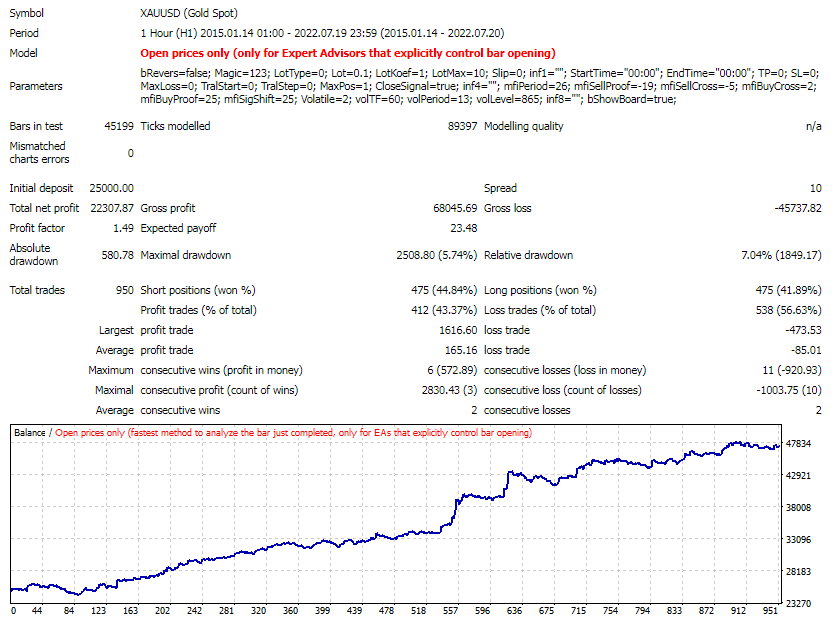Image resolution: width=836 pixels, height=623 pixels.
Task: Click the 'Short positions (won %)' label
Action: [198, 290]
